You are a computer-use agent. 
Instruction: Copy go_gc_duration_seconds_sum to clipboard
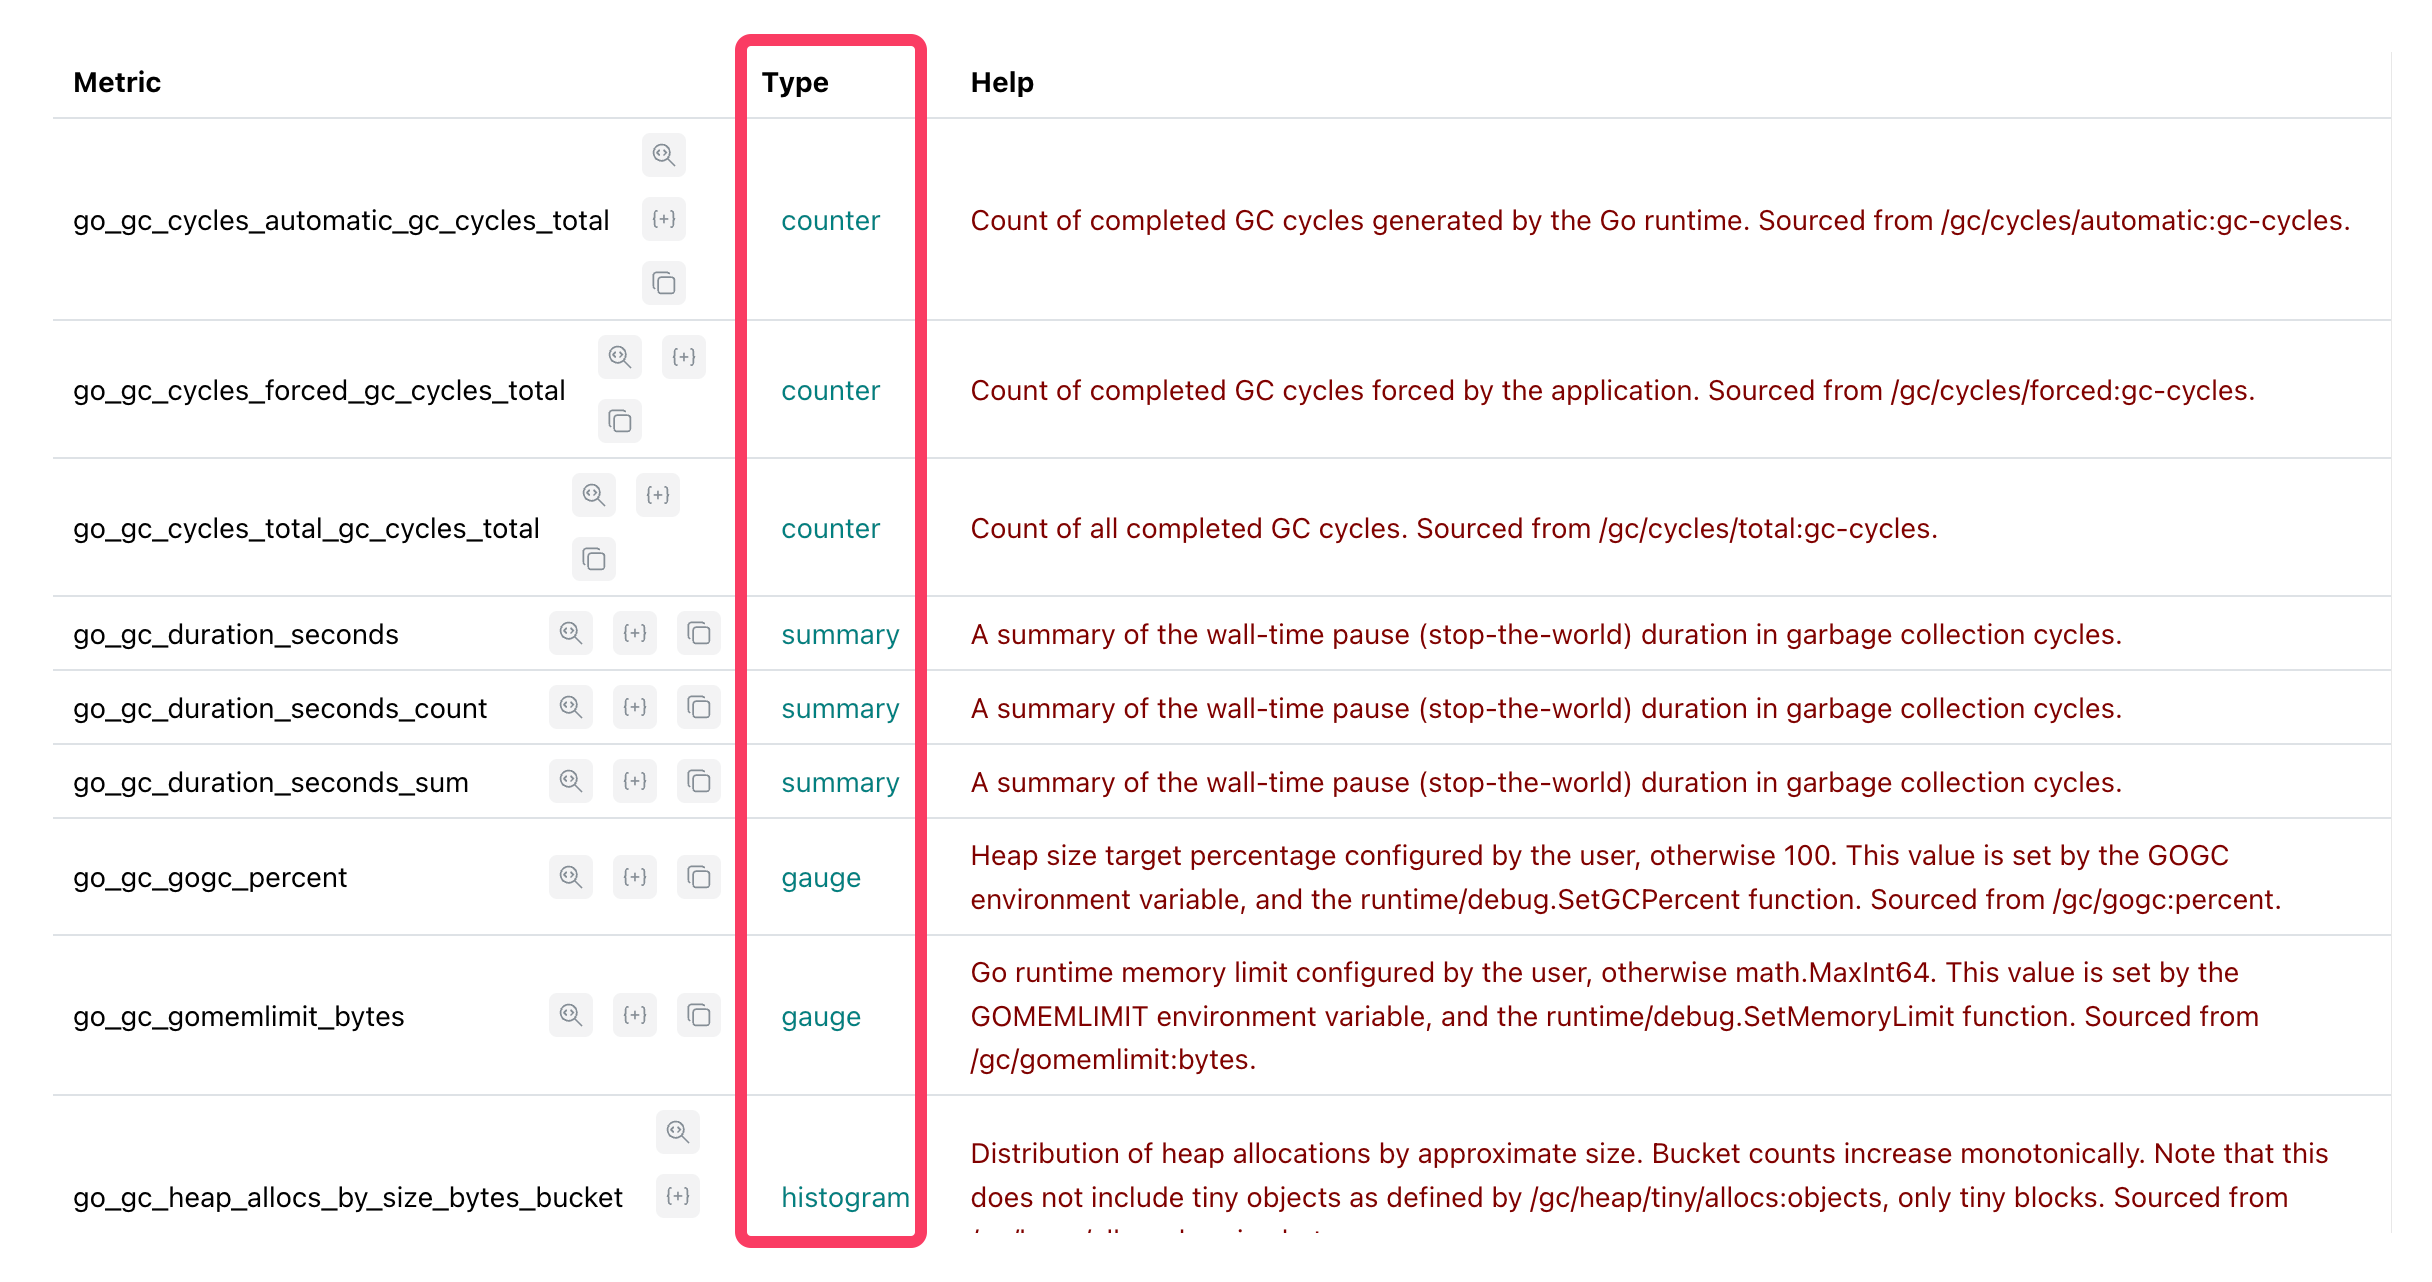(699, 781)
